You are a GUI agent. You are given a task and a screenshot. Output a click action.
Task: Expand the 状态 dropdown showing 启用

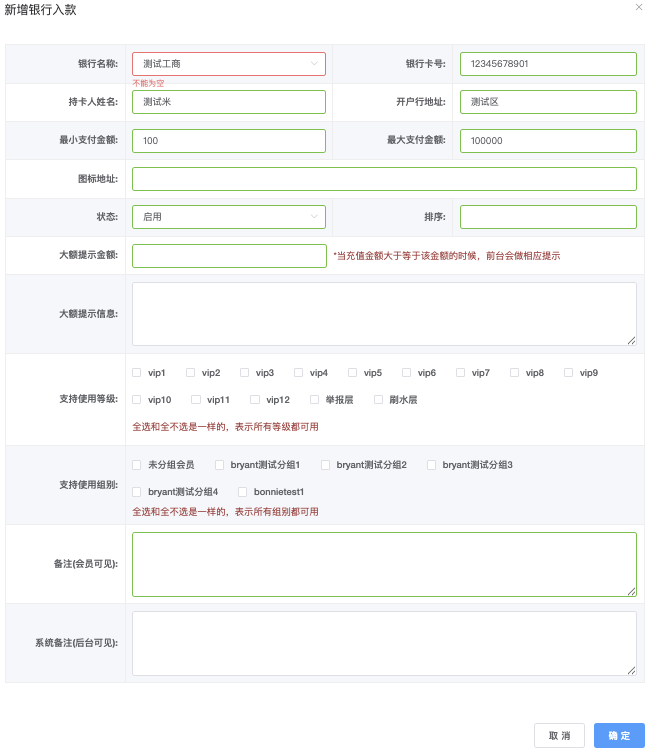tap(229, 217)
